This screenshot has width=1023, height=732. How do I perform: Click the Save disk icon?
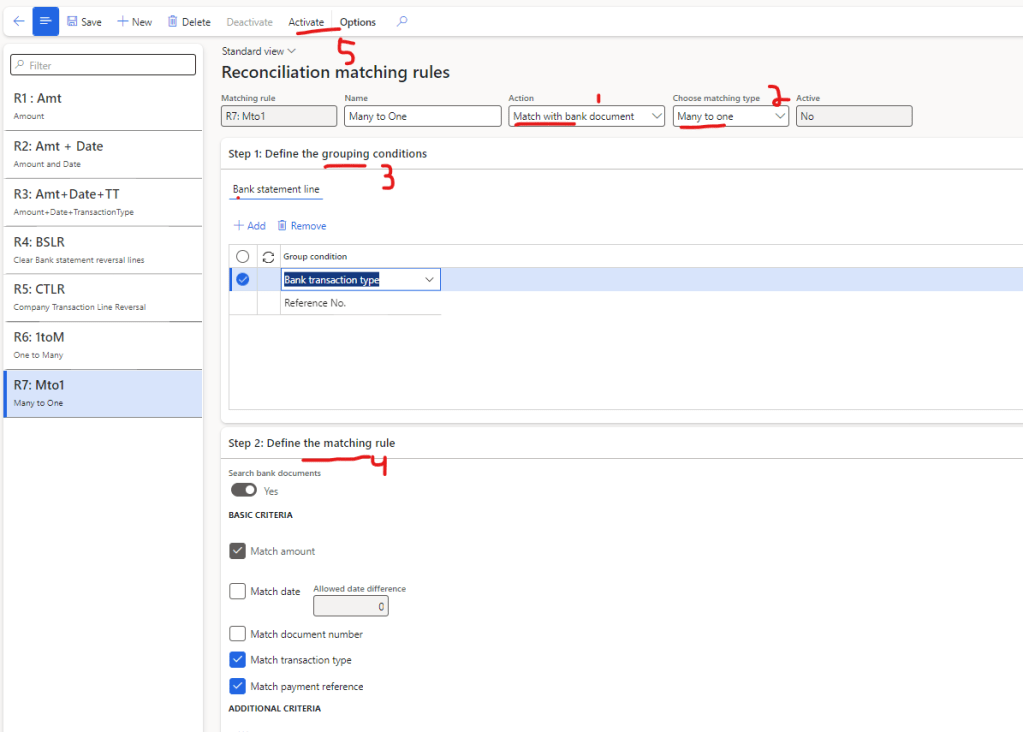tap(73, 22)
